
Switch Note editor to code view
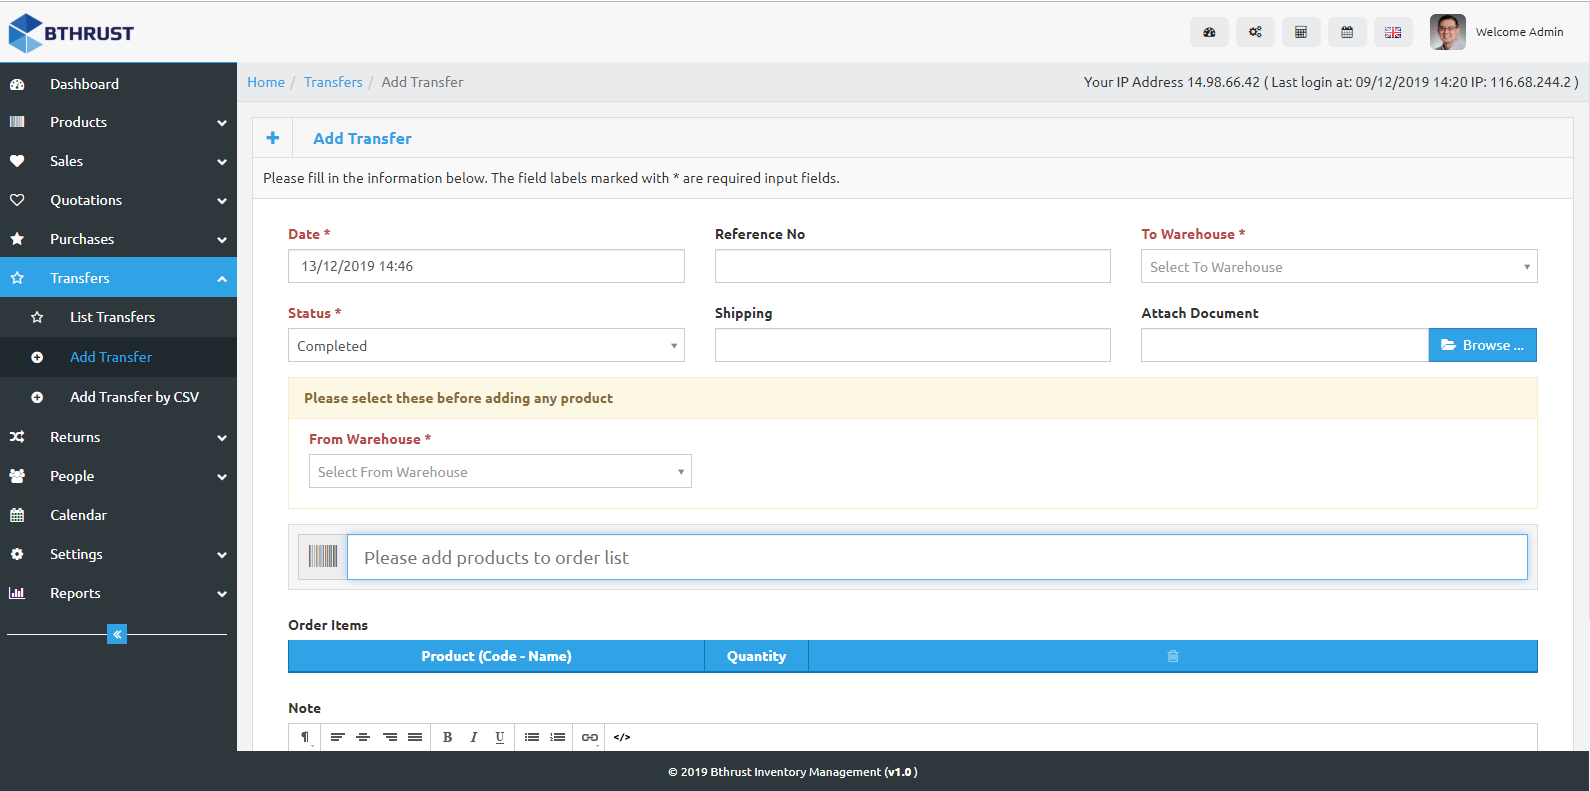pos(622,737)
